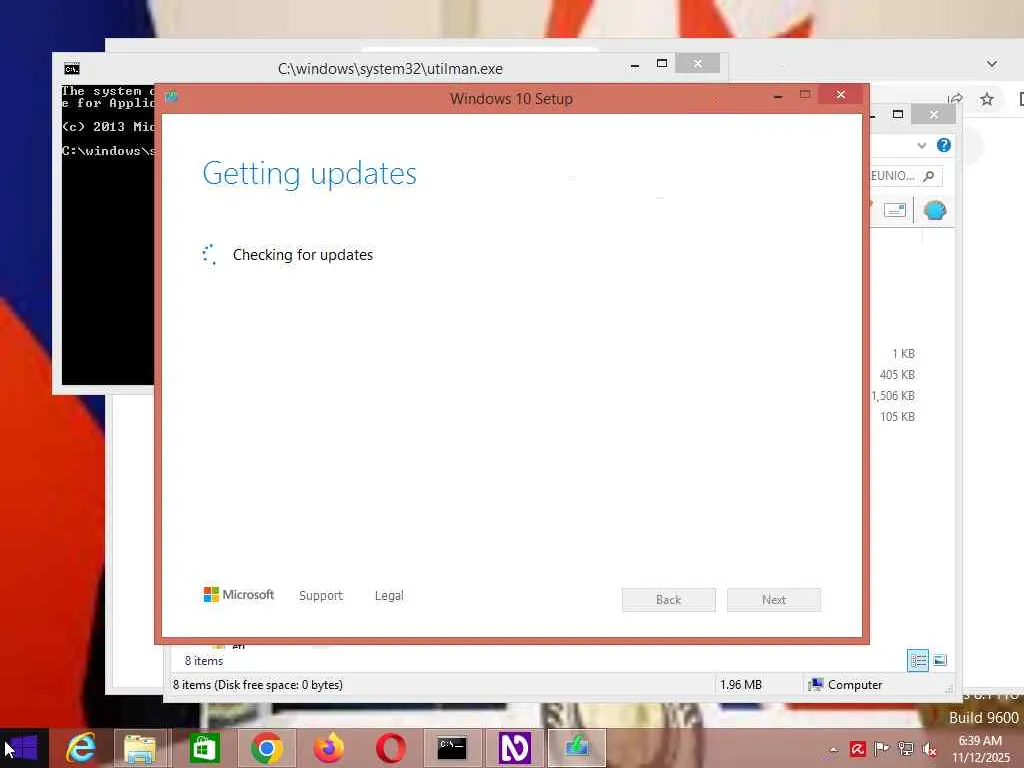1024x768 pixels.
Task: Open utilman.exe window system menu icon
Action: pyautogui.click(x=72, y=69)
